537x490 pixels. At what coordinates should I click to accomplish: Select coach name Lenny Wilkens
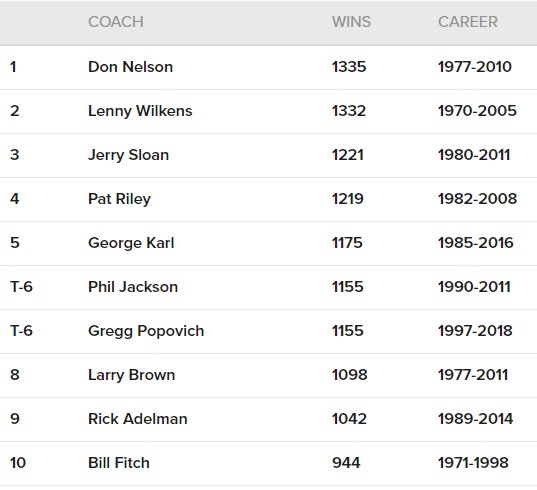[x=140, y=111]
